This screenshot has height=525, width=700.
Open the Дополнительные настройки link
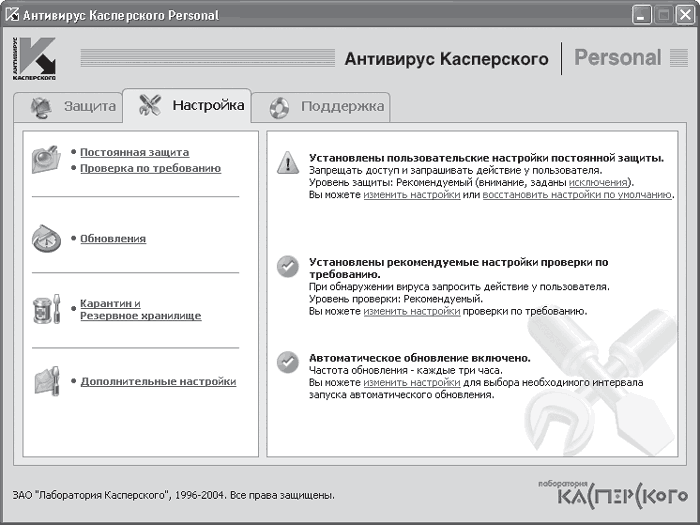(x=158, y=382)
